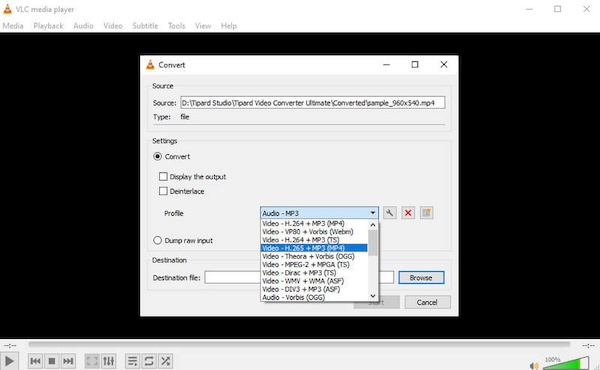
Task: Select the Convert radio button
Action: (x=157, y=156)
